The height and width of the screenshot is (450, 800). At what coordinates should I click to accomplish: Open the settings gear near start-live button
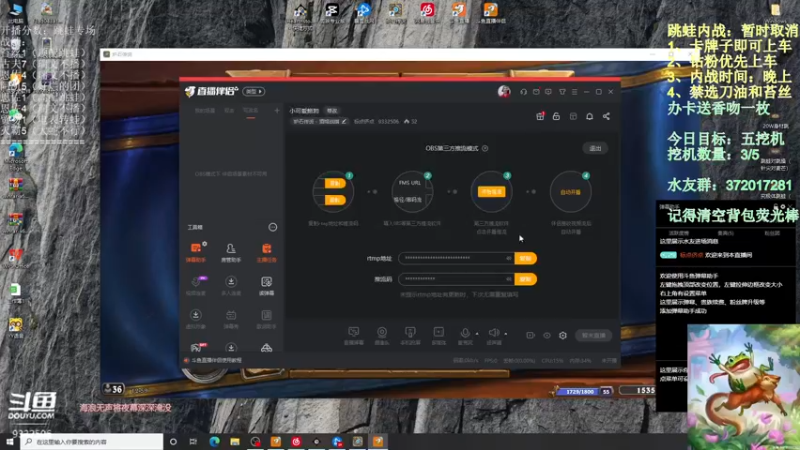pos(563,335)
